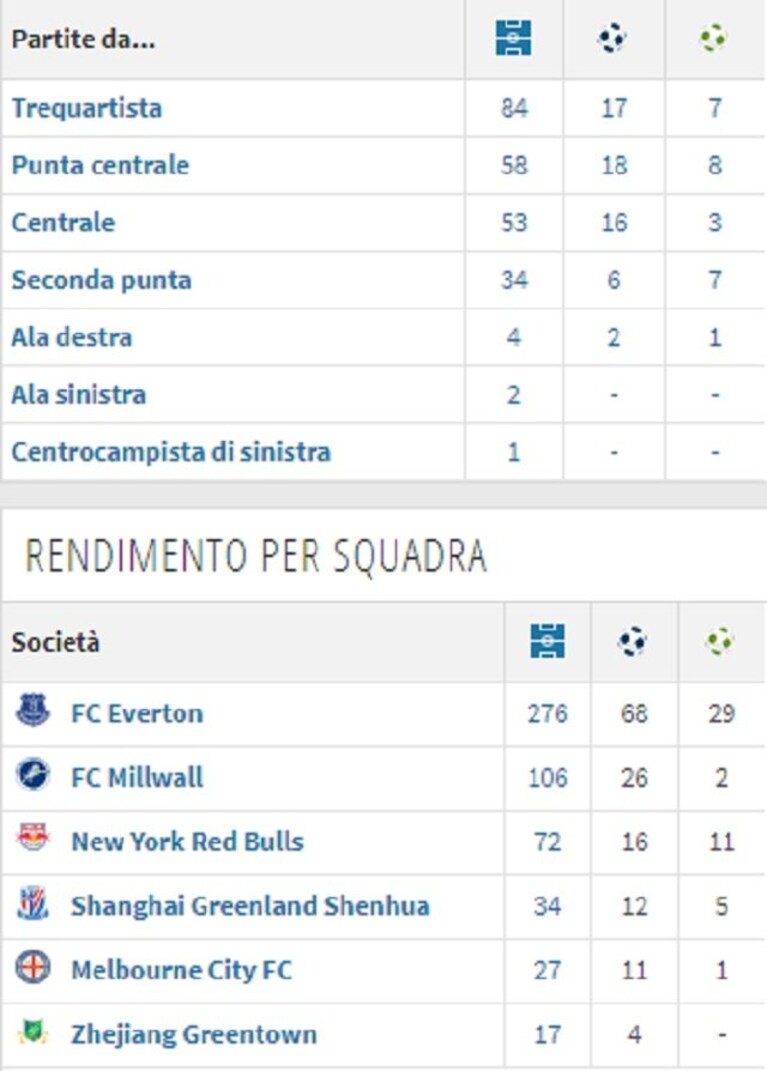Click the goals ball icon in positions header

[611, 38]
